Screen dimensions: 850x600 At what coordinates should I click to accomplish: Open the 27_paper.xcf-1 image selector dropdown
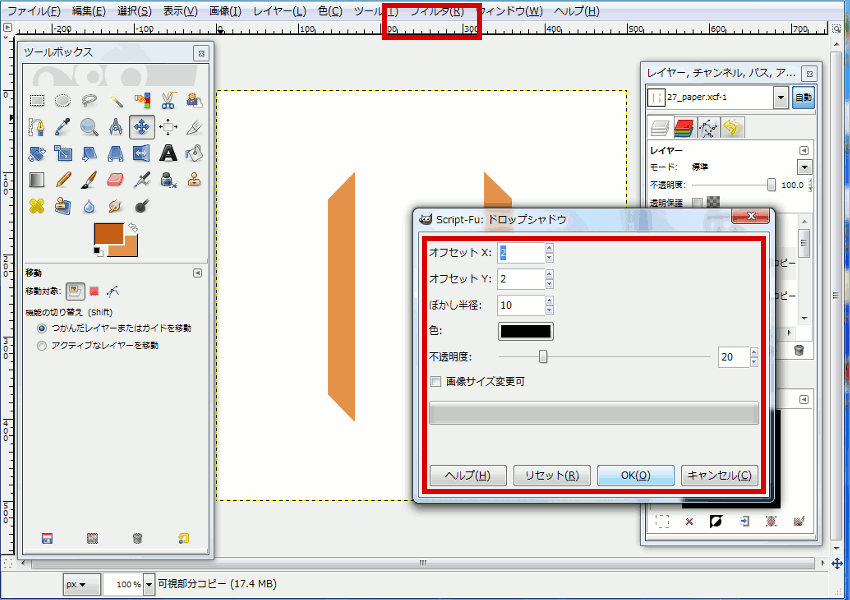(781, 97)
